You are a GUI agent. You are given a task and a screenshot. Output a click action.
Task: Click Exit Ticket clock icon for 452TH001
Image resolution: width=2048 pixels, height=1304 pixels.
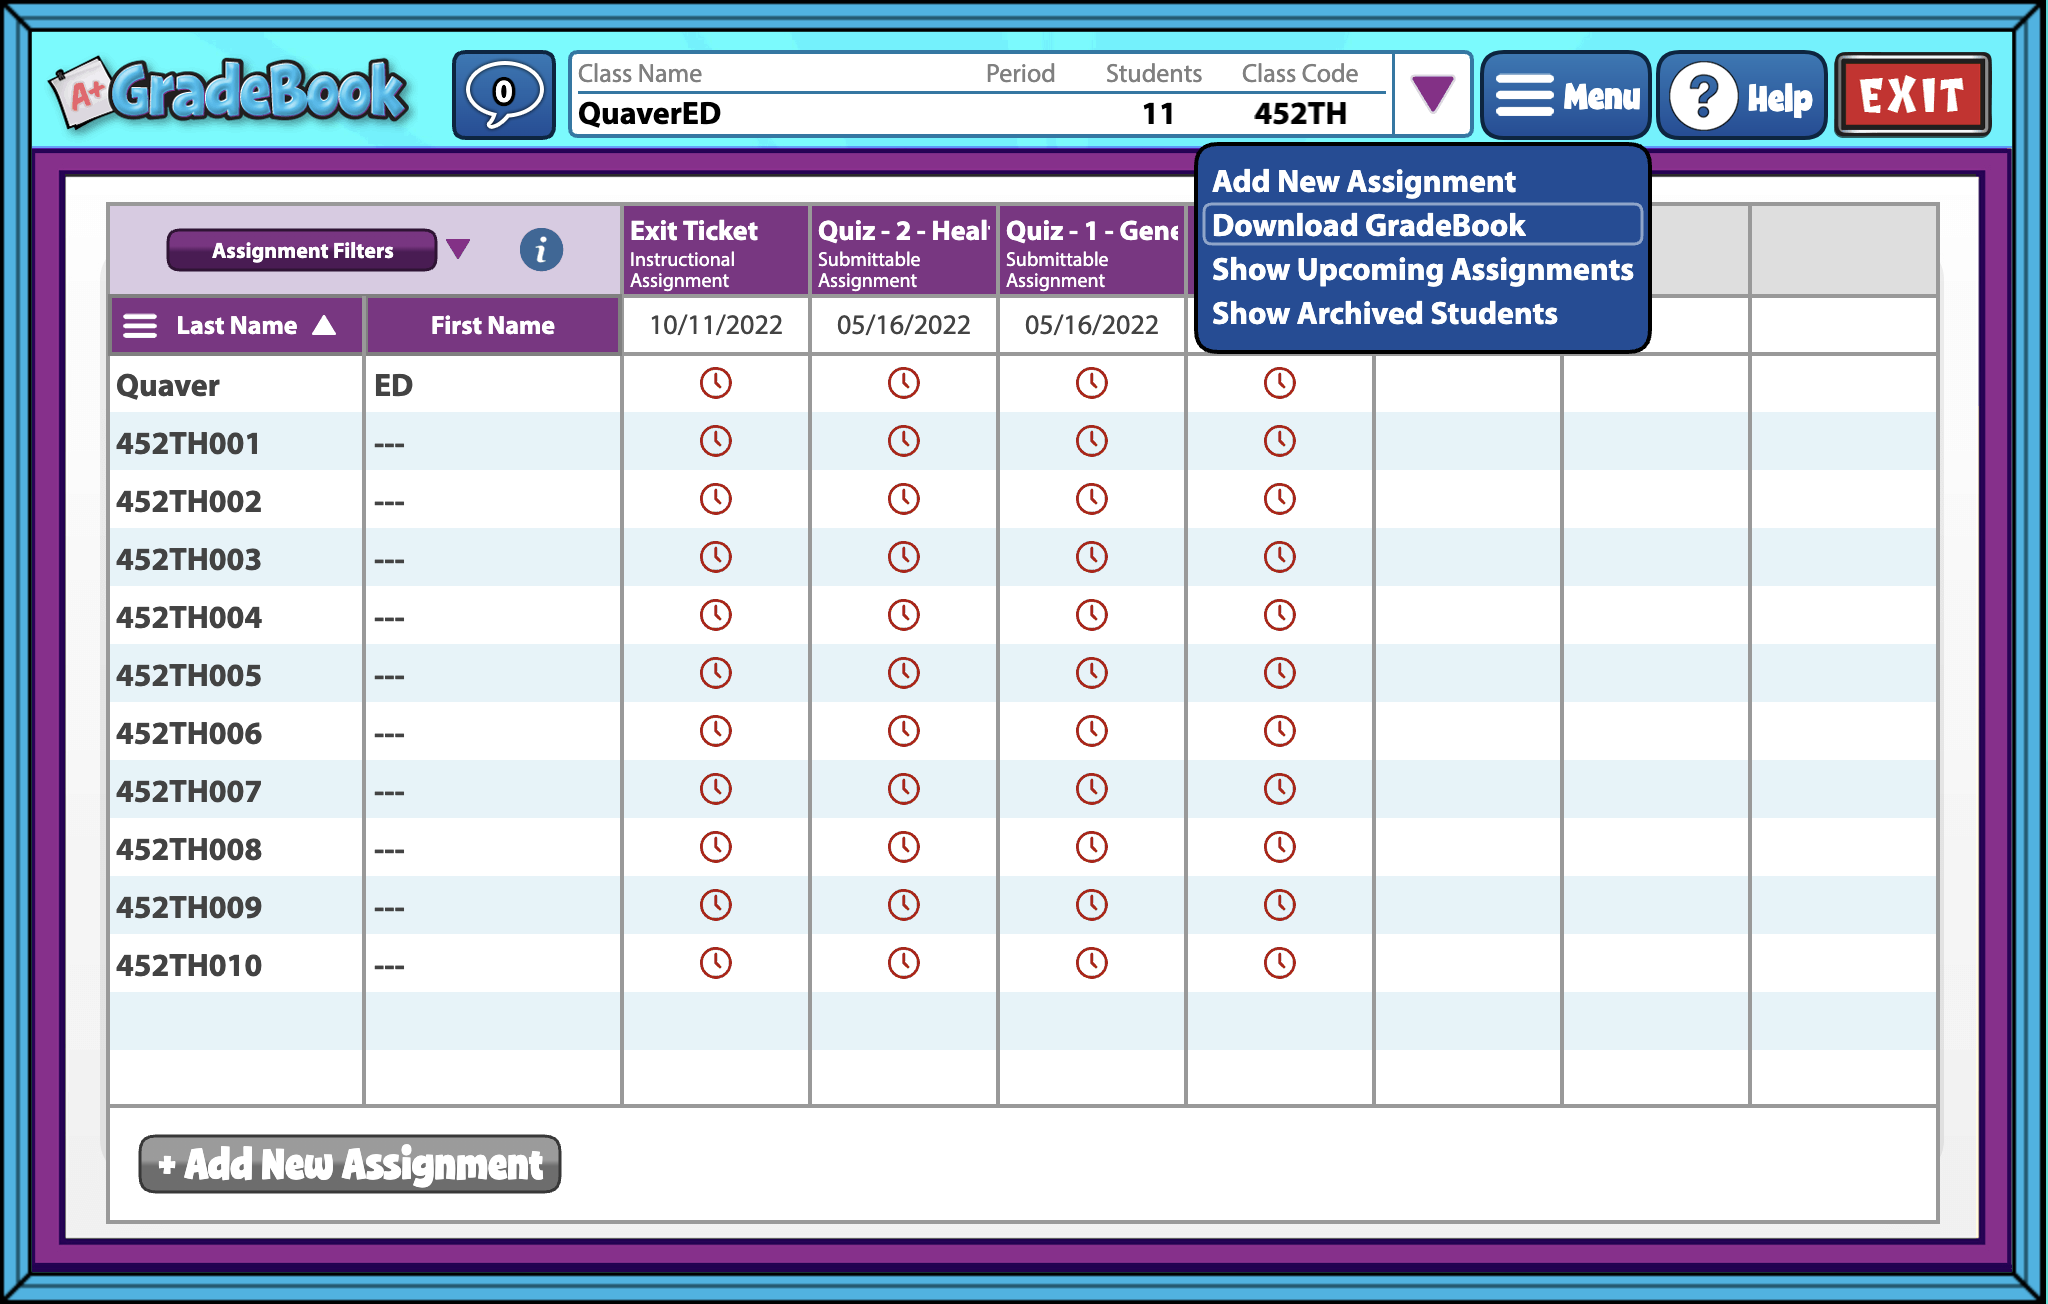tap(716, 441)
